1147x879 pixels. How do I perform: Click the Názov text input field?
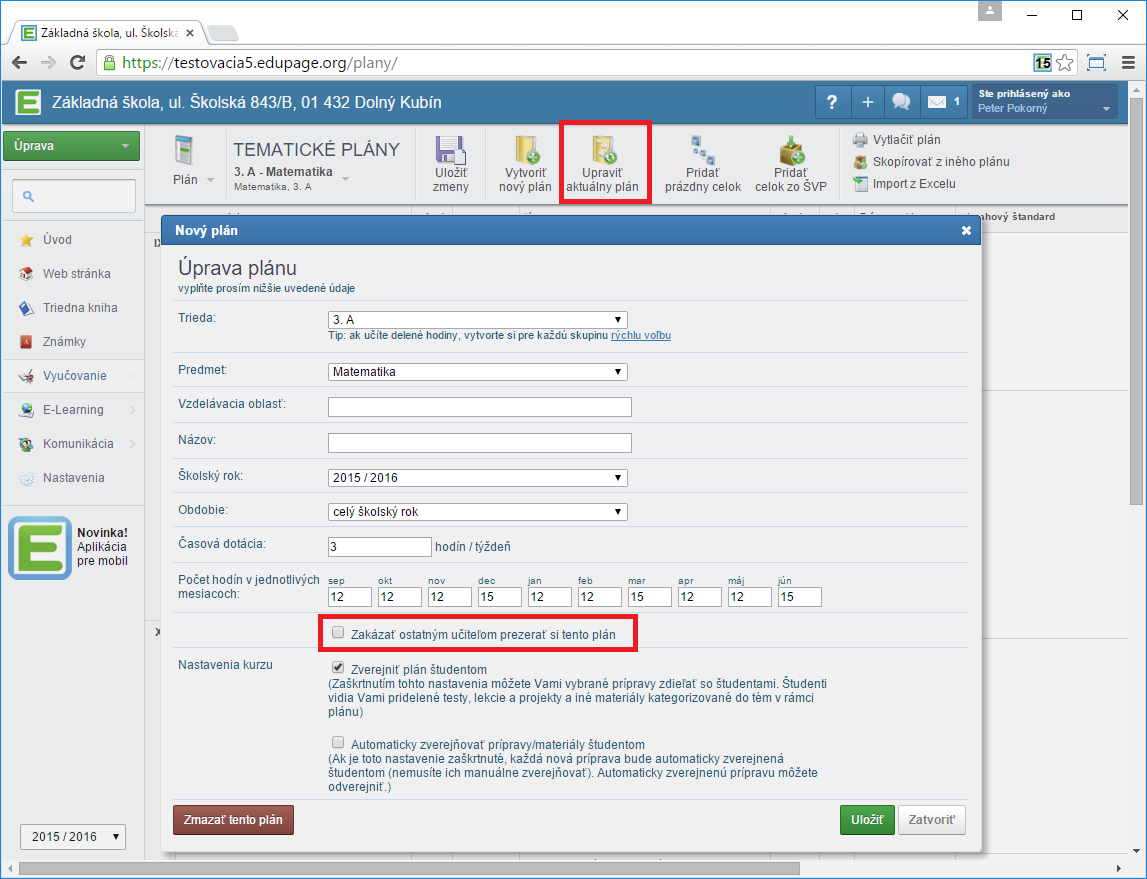pyautogui.click(x=480, y=442)
